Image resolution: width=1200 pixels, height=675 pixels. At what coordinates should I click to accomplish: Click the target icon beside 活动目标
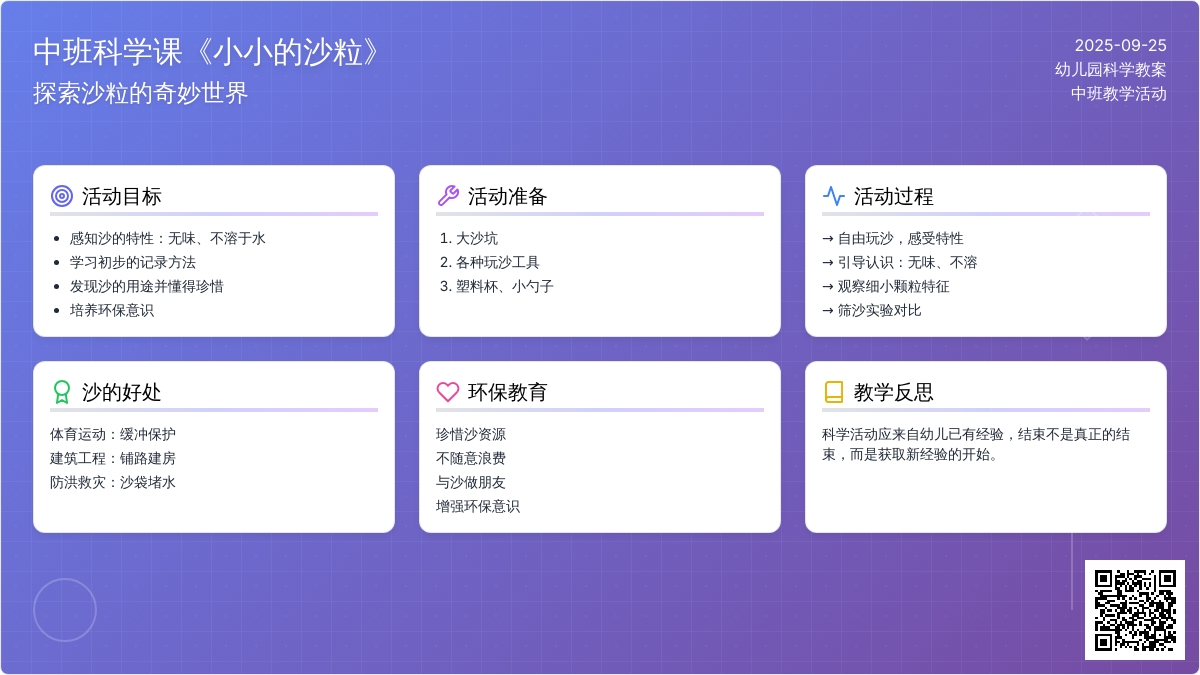tap(62, 196)
